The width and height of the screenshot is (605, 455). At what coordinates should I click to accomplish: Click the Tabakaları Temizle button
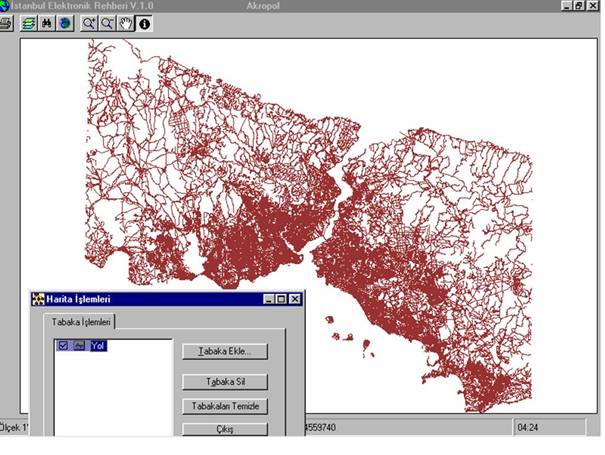225,407
